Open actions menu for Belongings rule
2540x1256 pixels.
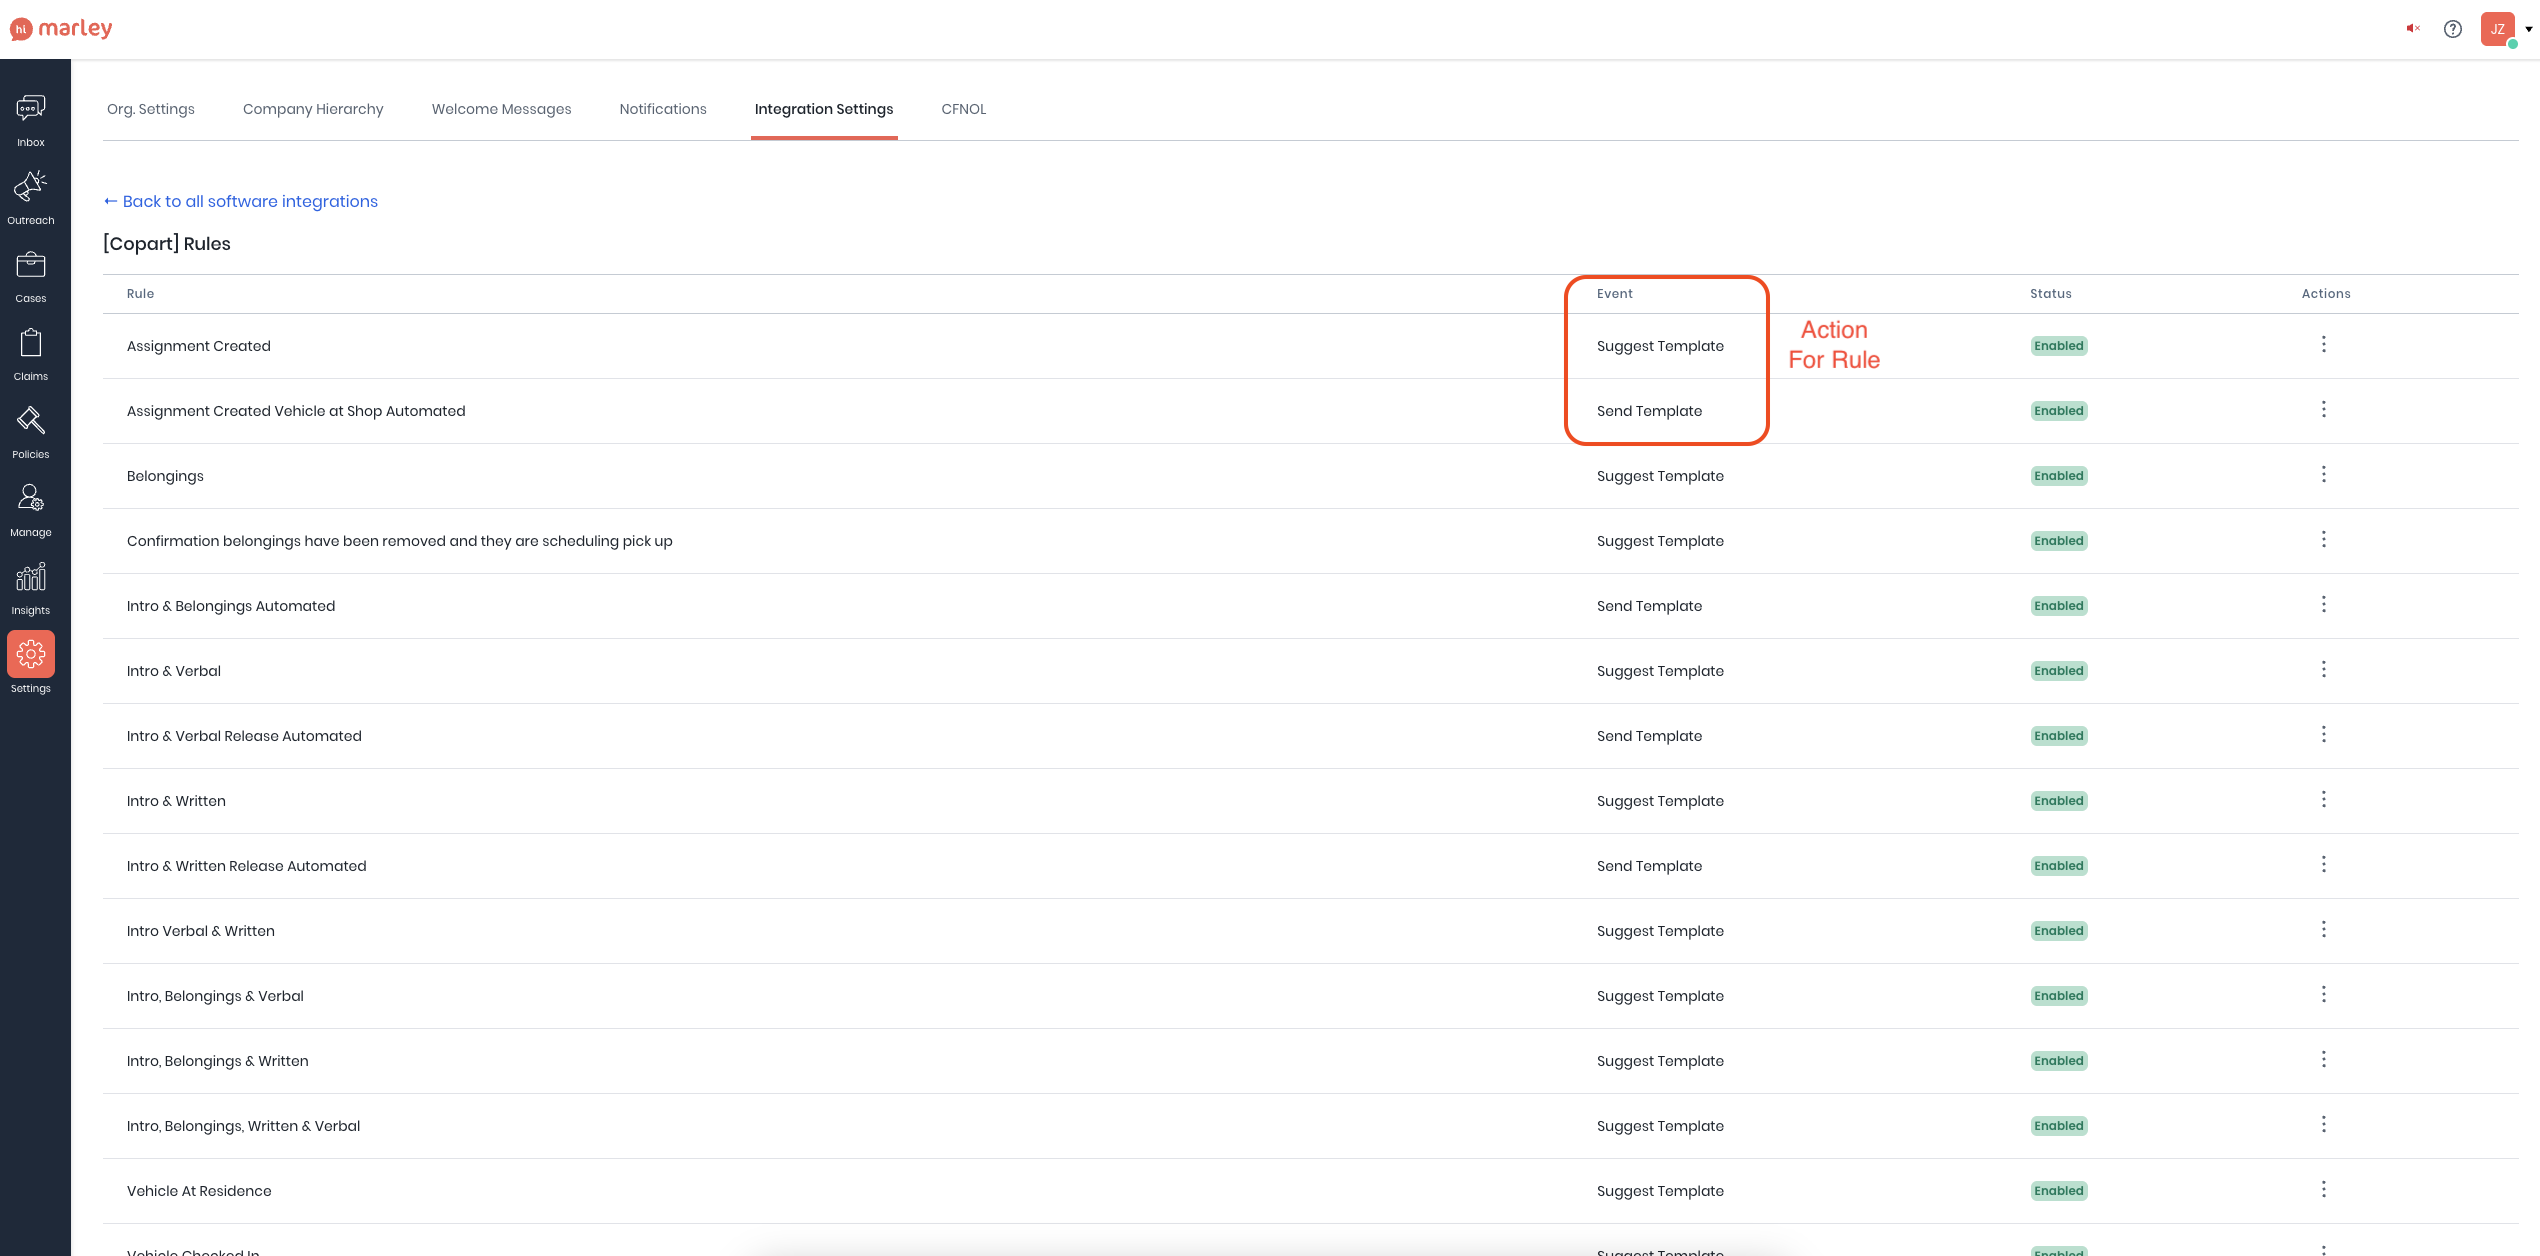click(2323, 474)
